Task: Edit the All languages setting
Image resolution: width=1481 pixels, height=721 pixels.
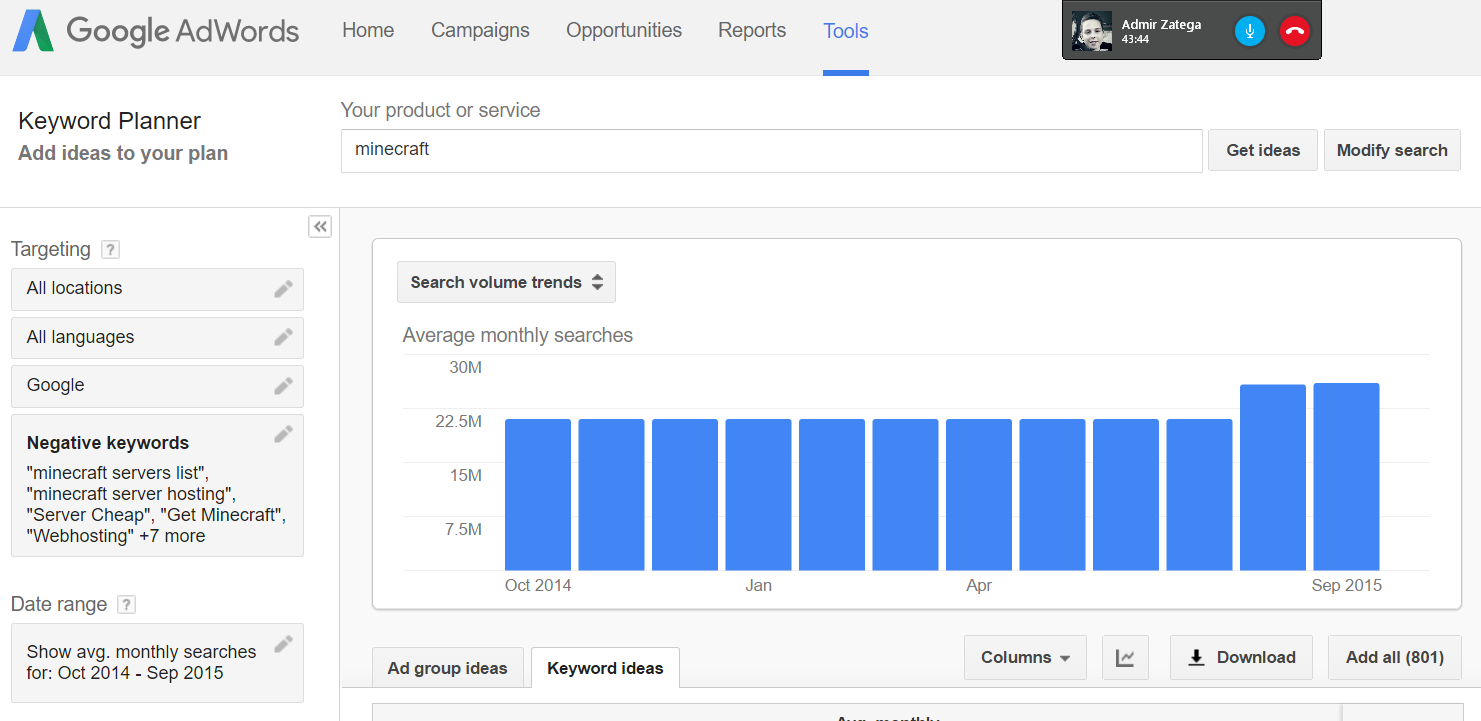Action: (x=284, y=338)
